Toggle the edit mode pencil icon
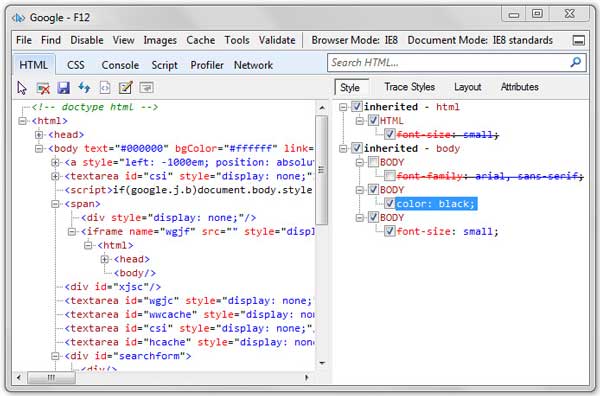The height and width of the screenshot is (396, 600). 126,88
